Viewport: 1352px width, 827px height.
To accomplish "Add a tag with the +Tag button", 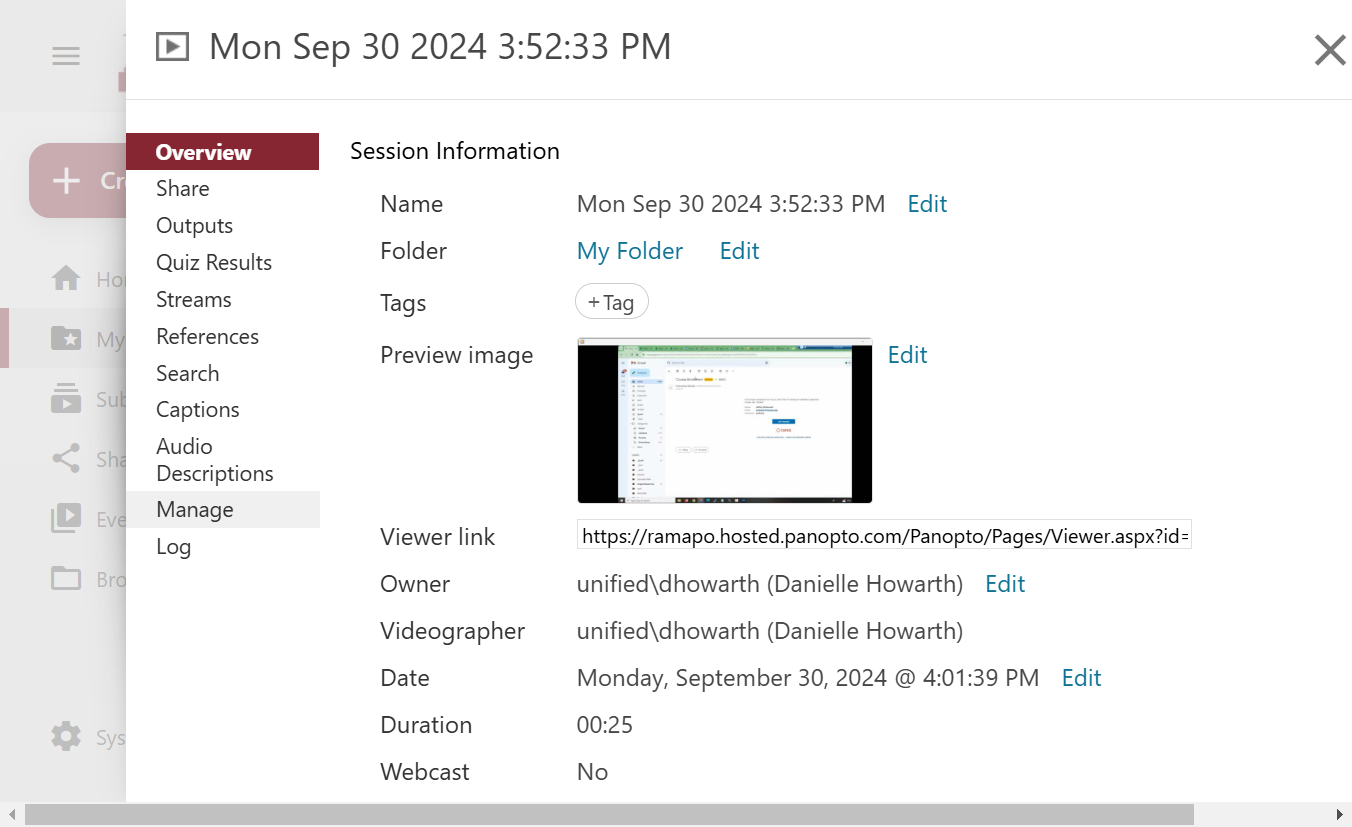I will click(x=612, y=302).
